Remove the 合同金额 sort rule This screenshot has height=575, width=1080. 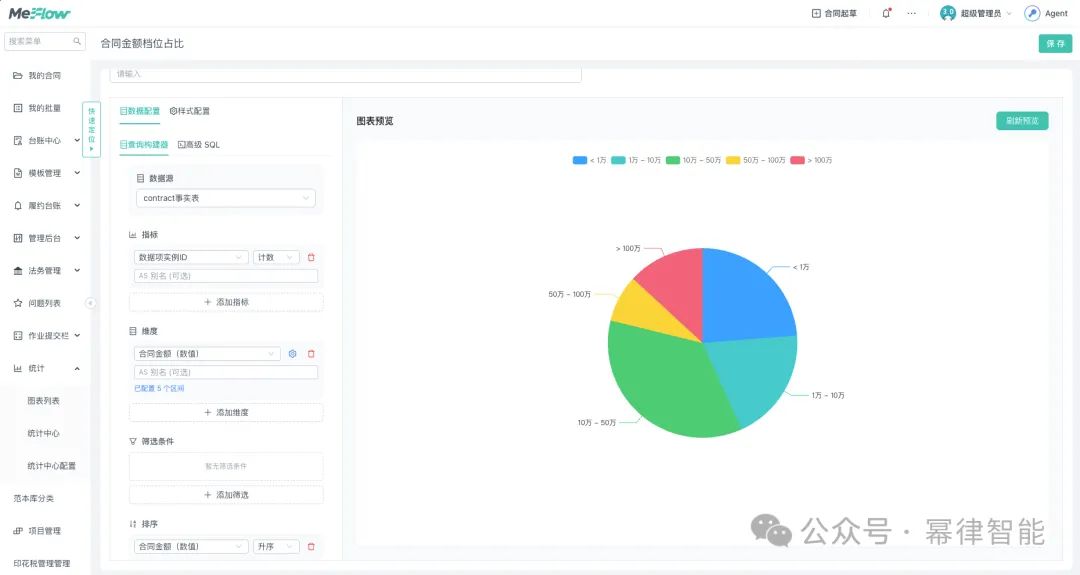point(311,547)
